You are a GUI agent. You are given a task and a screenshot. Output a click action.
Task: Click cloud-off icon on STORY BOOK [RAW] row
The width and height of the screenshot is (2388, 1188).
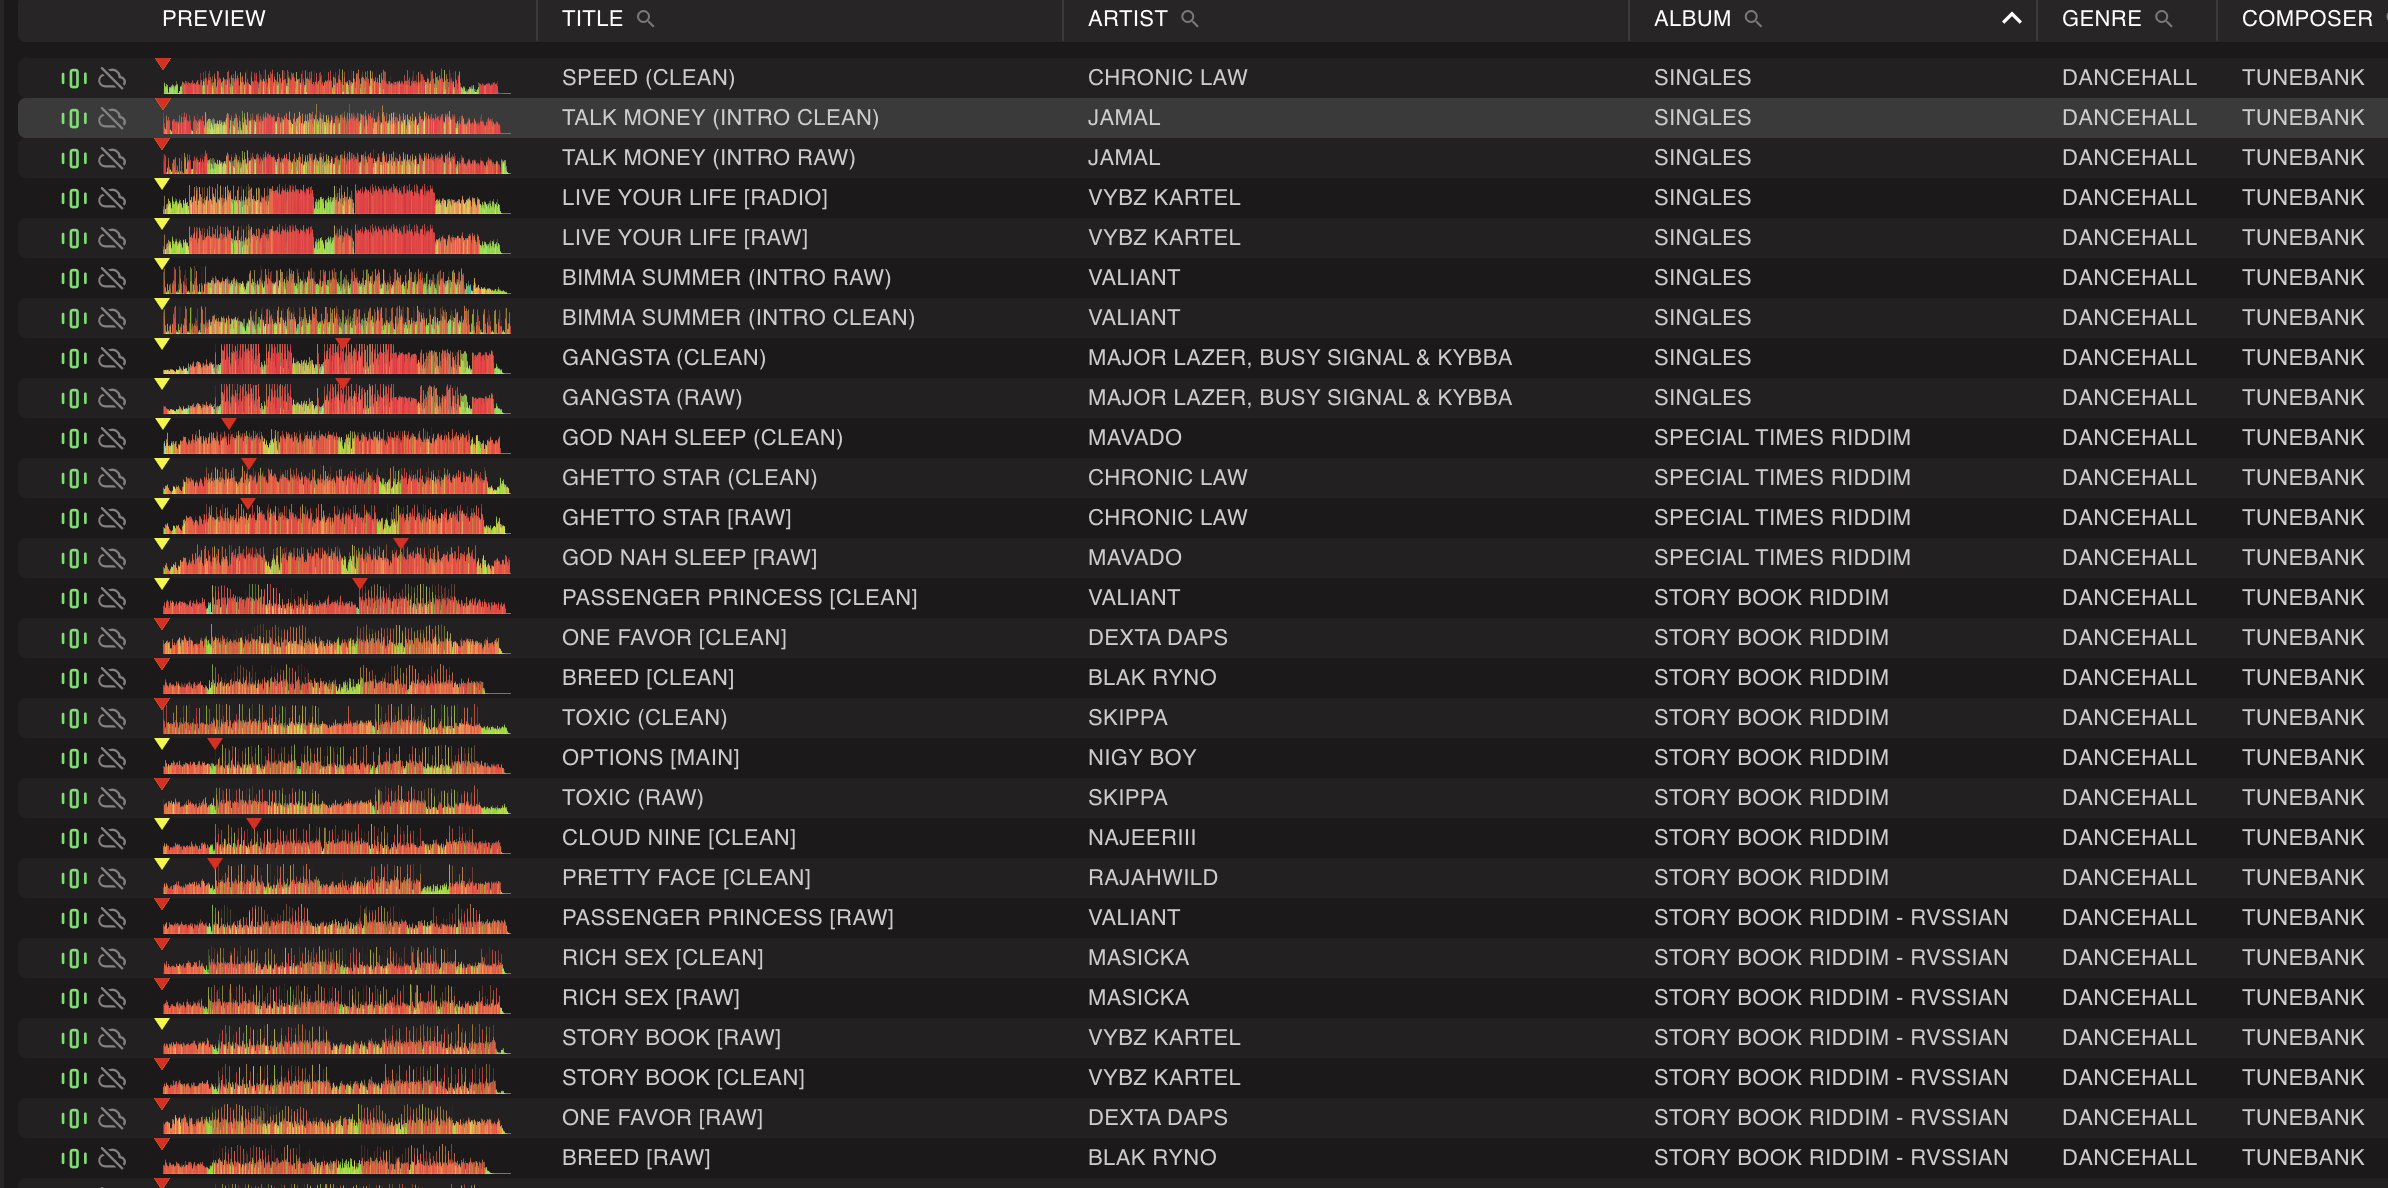point(113,1038)
